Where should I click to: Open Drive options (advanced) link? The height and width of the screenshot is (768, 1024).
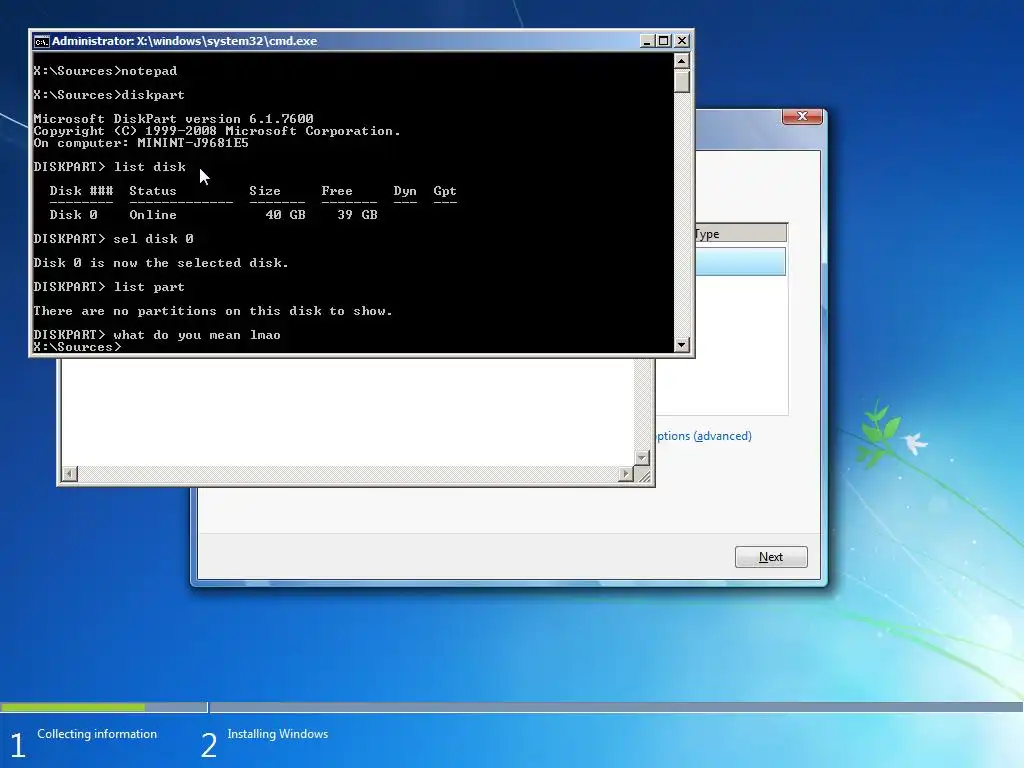point(703,436)
